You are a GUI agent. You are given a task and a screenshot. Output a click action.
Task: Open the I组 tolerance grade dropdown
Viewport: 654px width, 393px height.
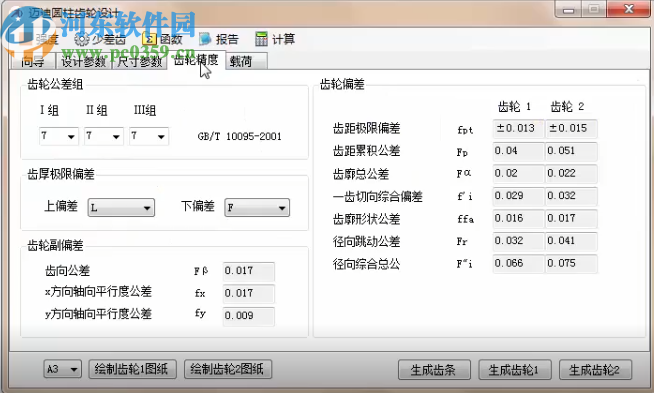click(59, 136)
